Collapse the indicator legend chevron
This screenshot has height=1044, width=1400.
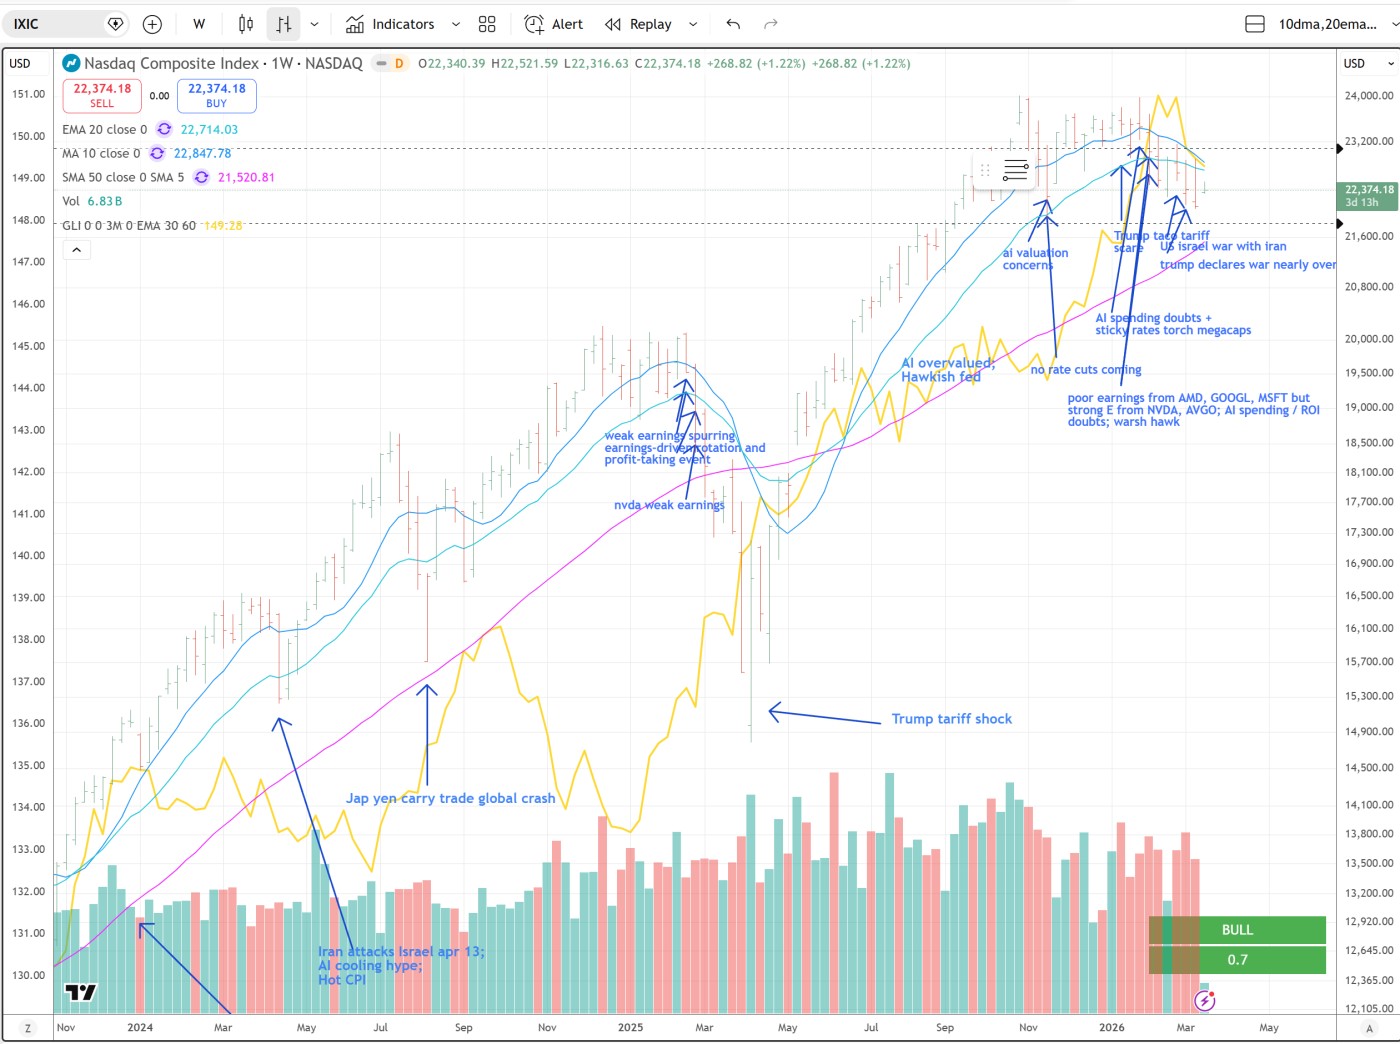(x=76, y=250)
